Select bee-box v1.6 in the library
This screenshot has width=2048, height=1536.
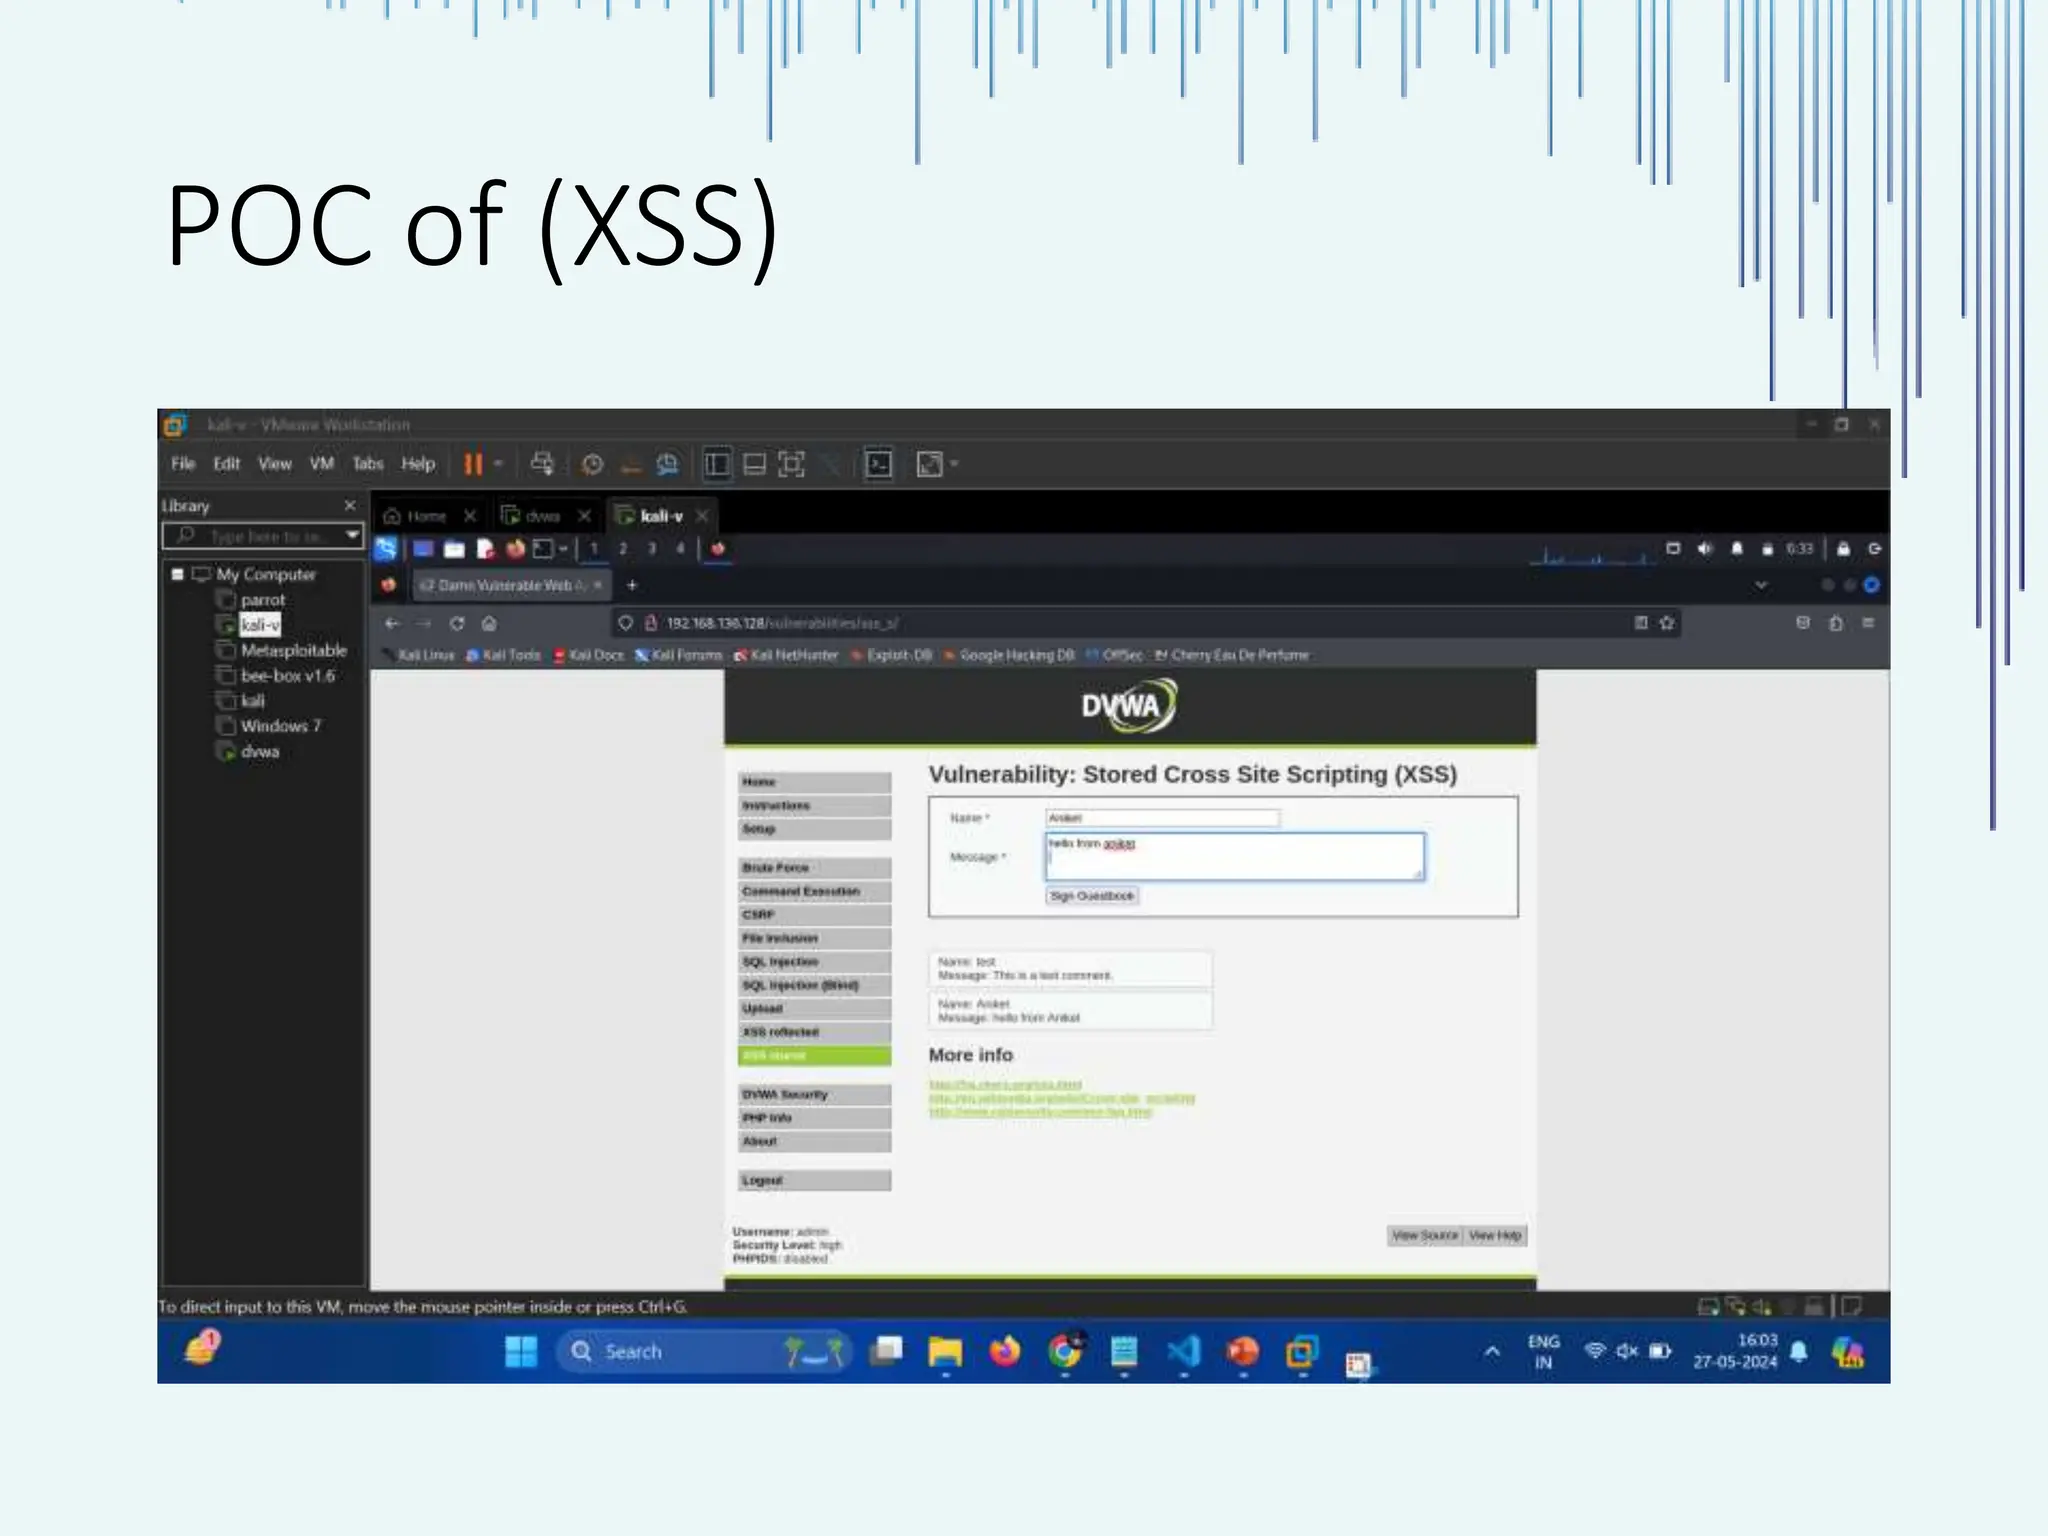[x=288, y=676]
